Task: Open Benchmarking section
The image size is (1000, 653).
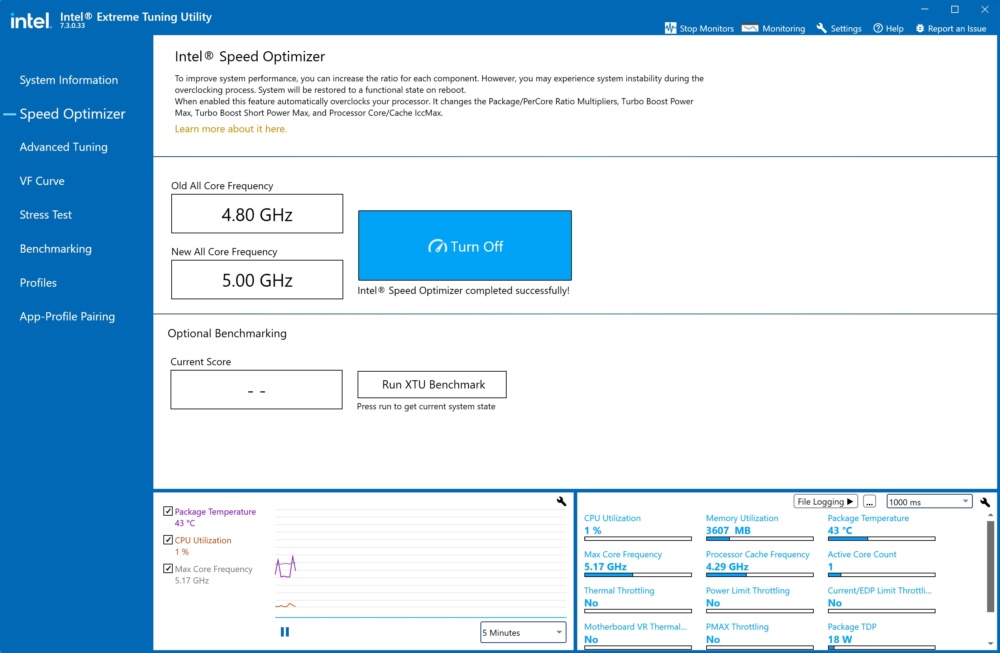Action: pyautogui.click(x=55, y=249)
